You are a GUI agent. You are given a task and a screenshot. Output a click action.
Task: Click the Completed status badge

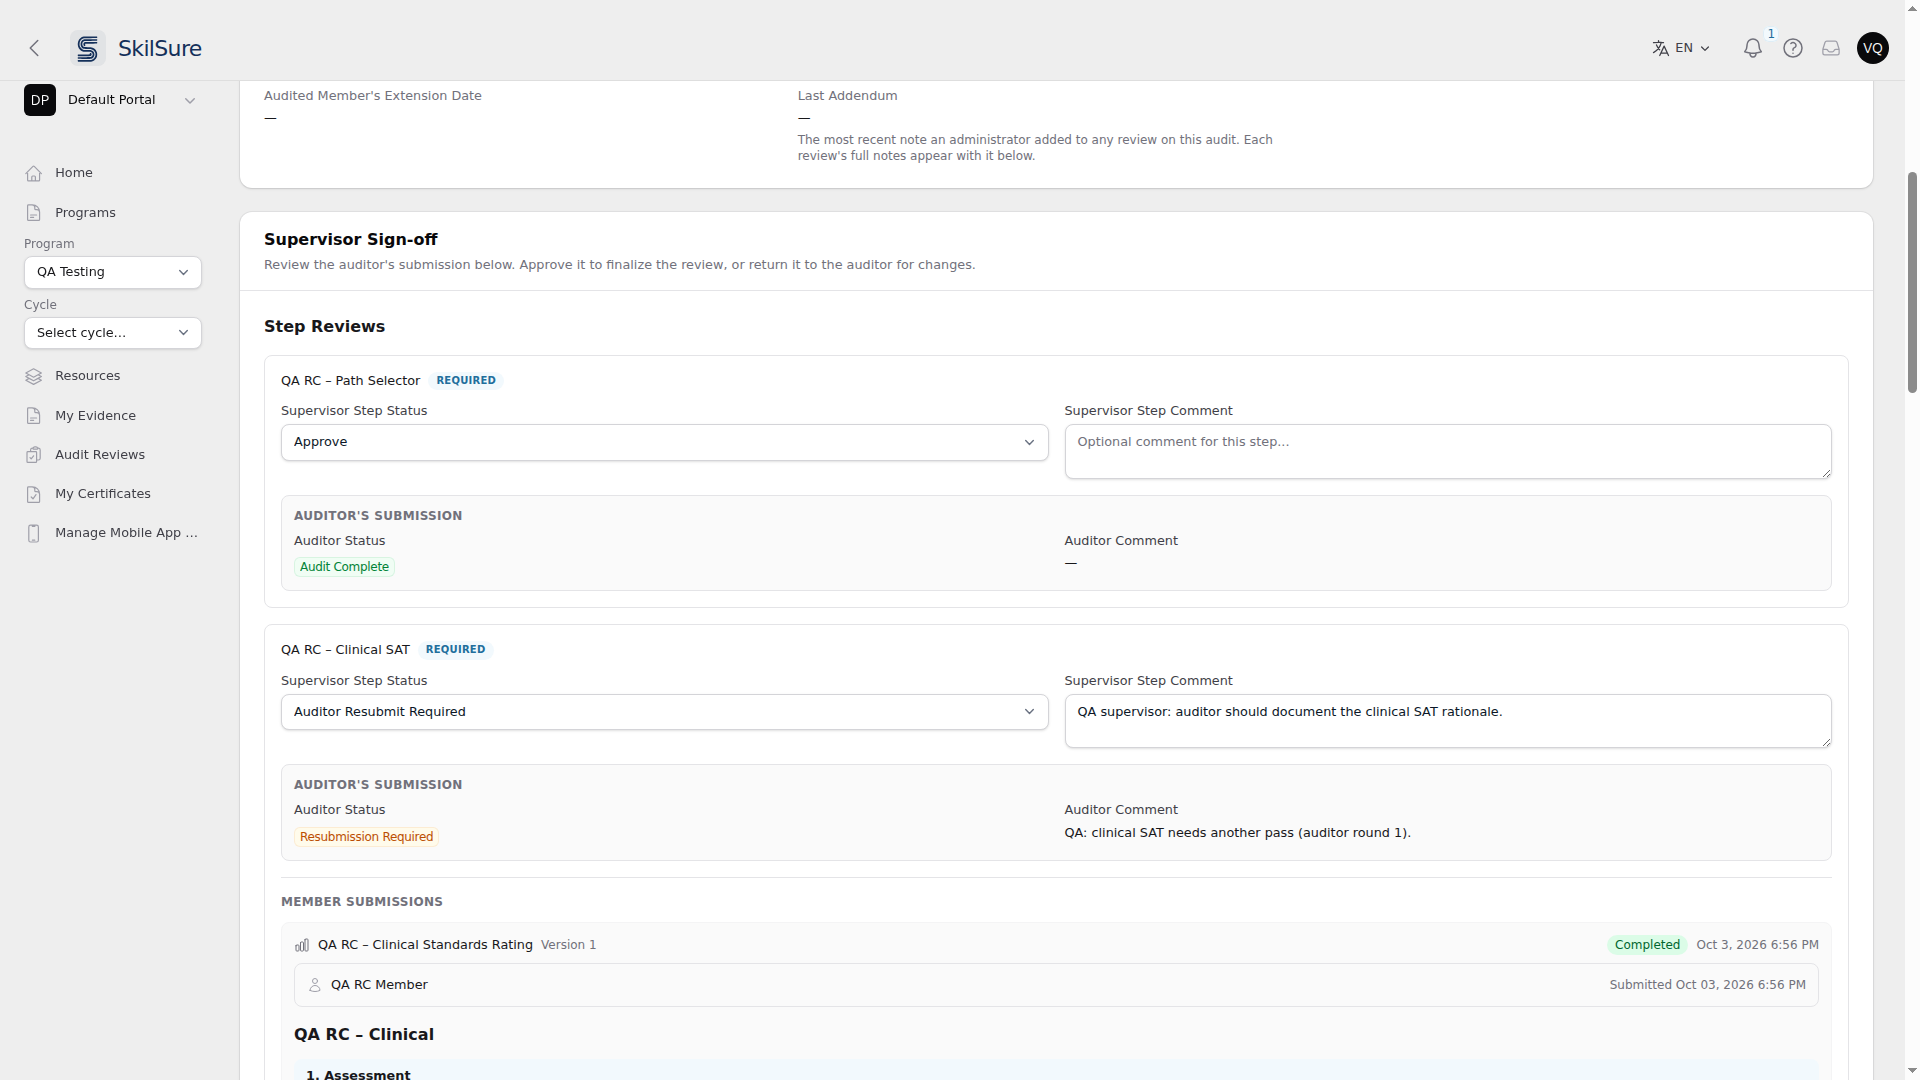tap(1647, 945)
